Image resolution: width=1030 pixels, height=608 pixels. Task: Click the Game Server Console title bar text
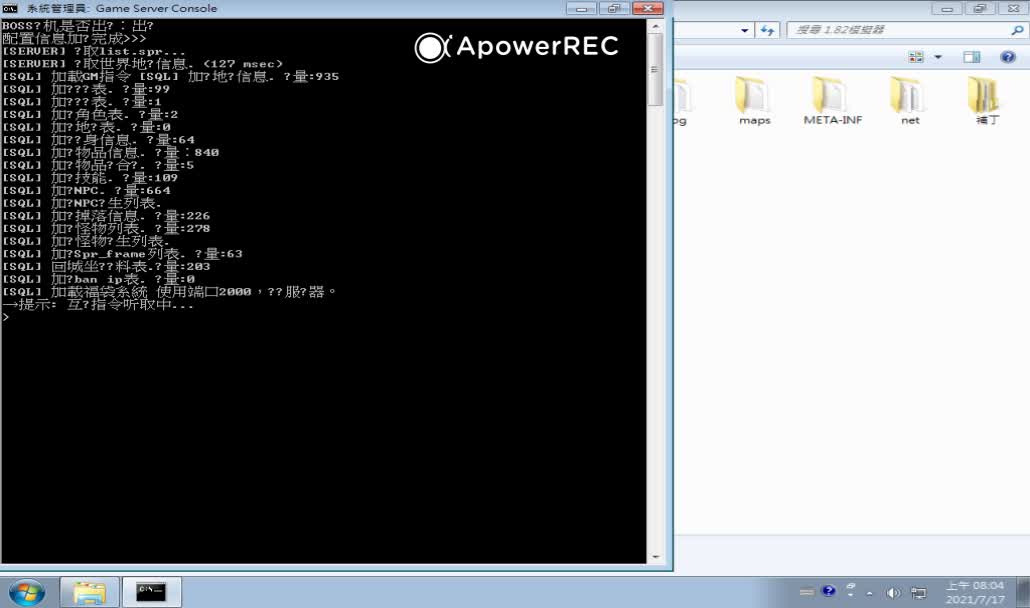click(x=122, y=9)
